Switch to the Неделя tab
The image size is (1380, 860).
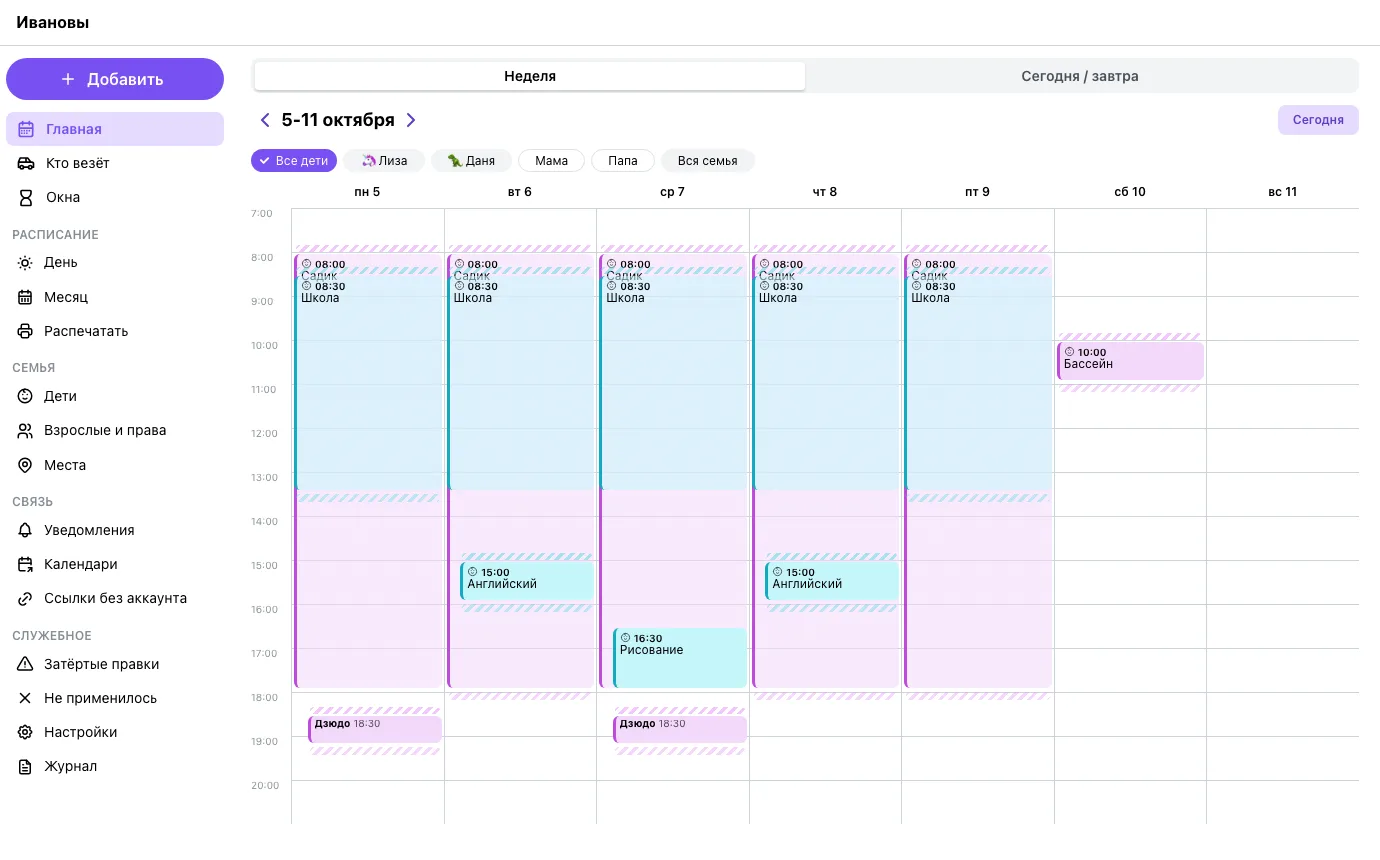coord(530,76)
